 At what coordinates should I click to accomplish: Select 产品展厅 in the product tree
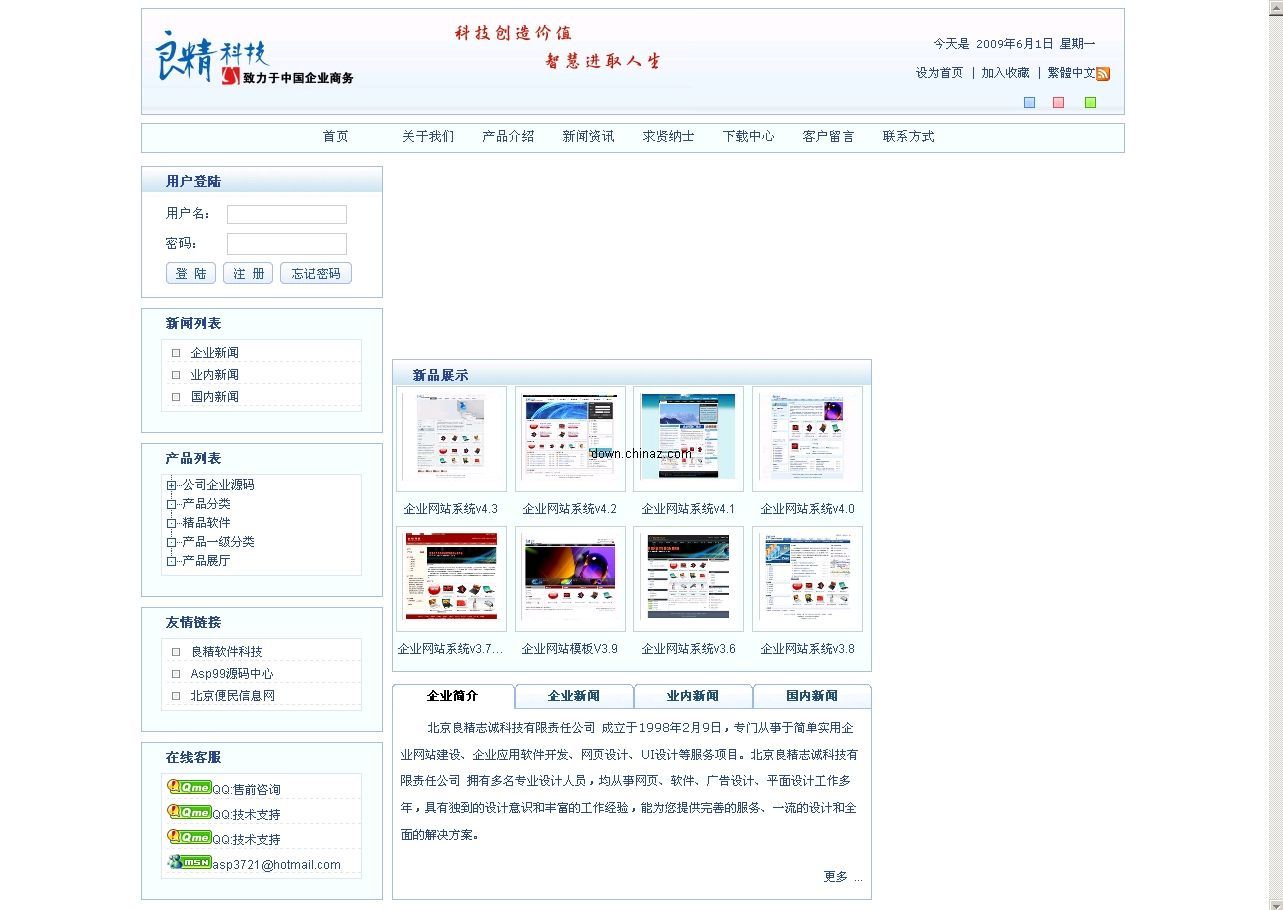206,561
